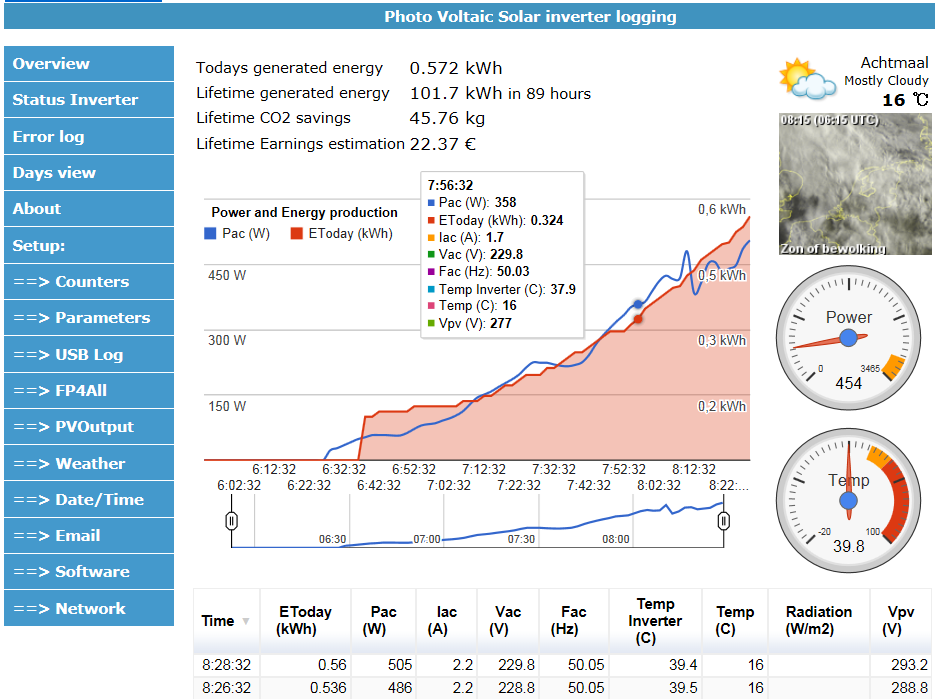949x699 pixels.
Task: Open Parameters setup page
Action: (x=89, y=318)
